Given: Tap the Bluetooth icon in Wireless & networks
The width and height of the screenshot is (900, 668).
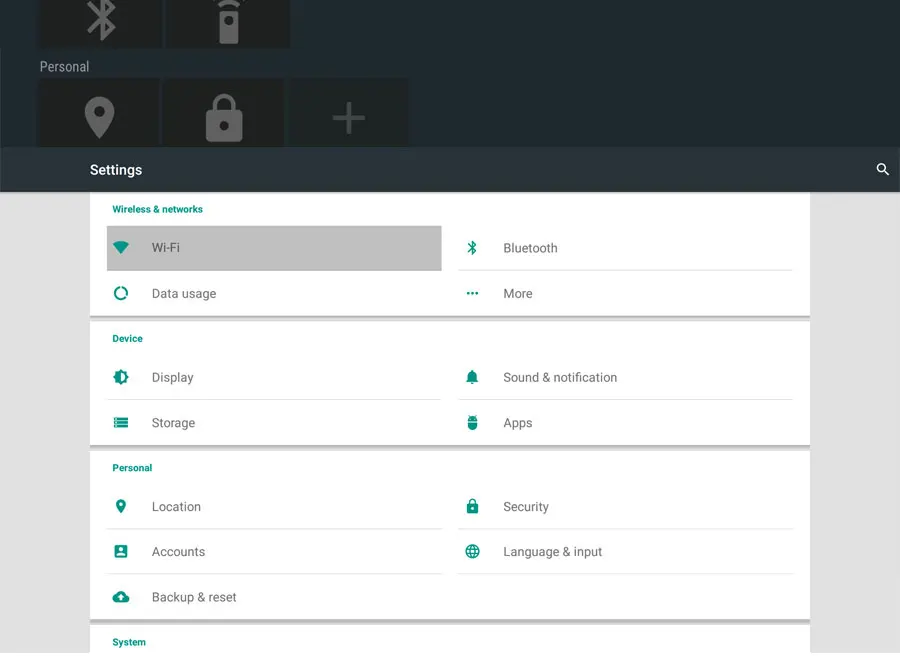Looking at the screenshot, I should (472, 248).
